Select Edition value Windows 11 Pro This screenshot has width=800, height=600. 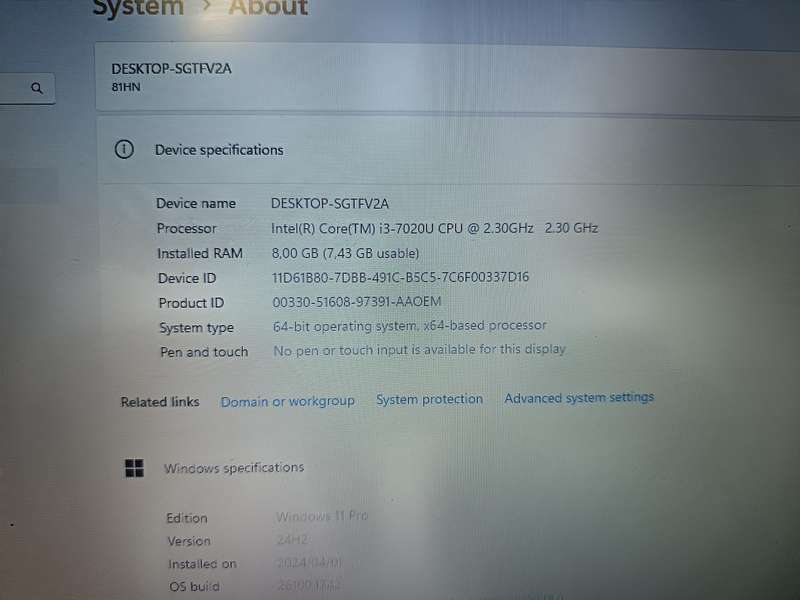tap(322, 516)
